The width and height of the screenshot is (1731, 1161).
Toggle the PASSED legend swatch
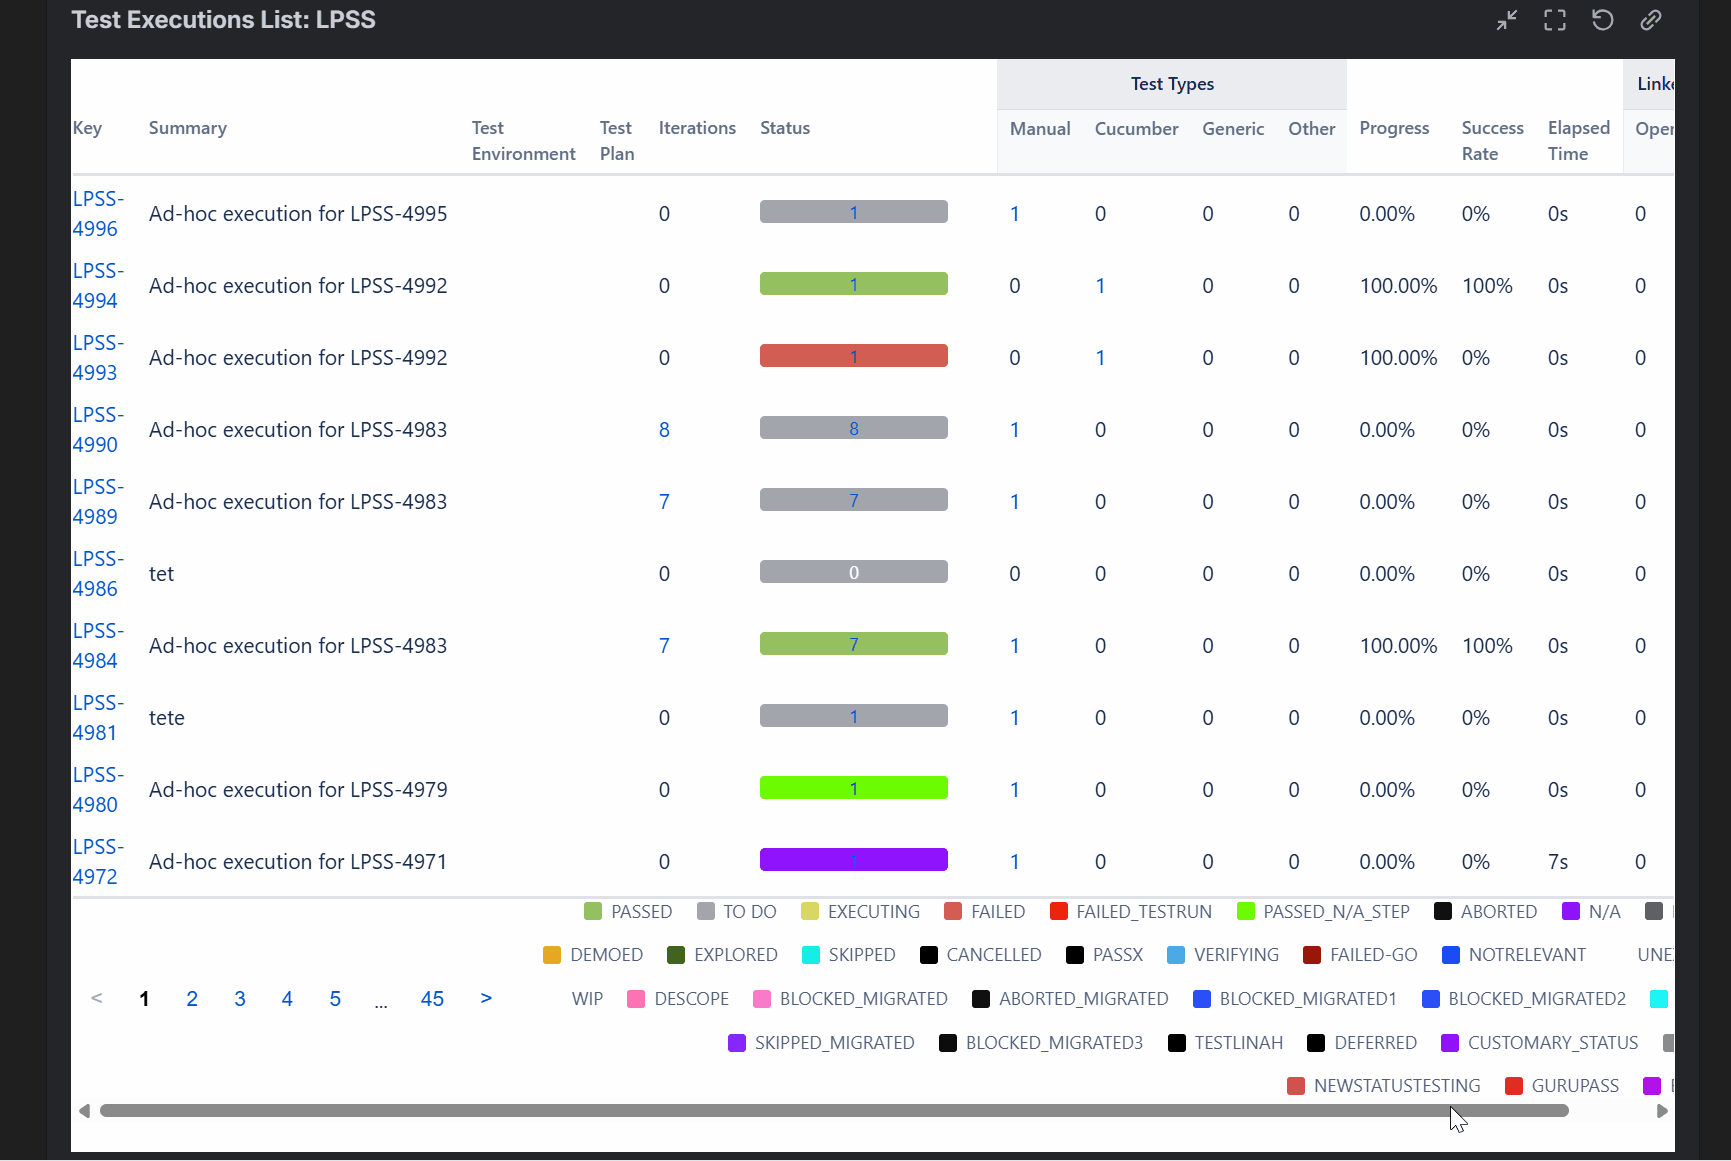[x=593, y=912]
